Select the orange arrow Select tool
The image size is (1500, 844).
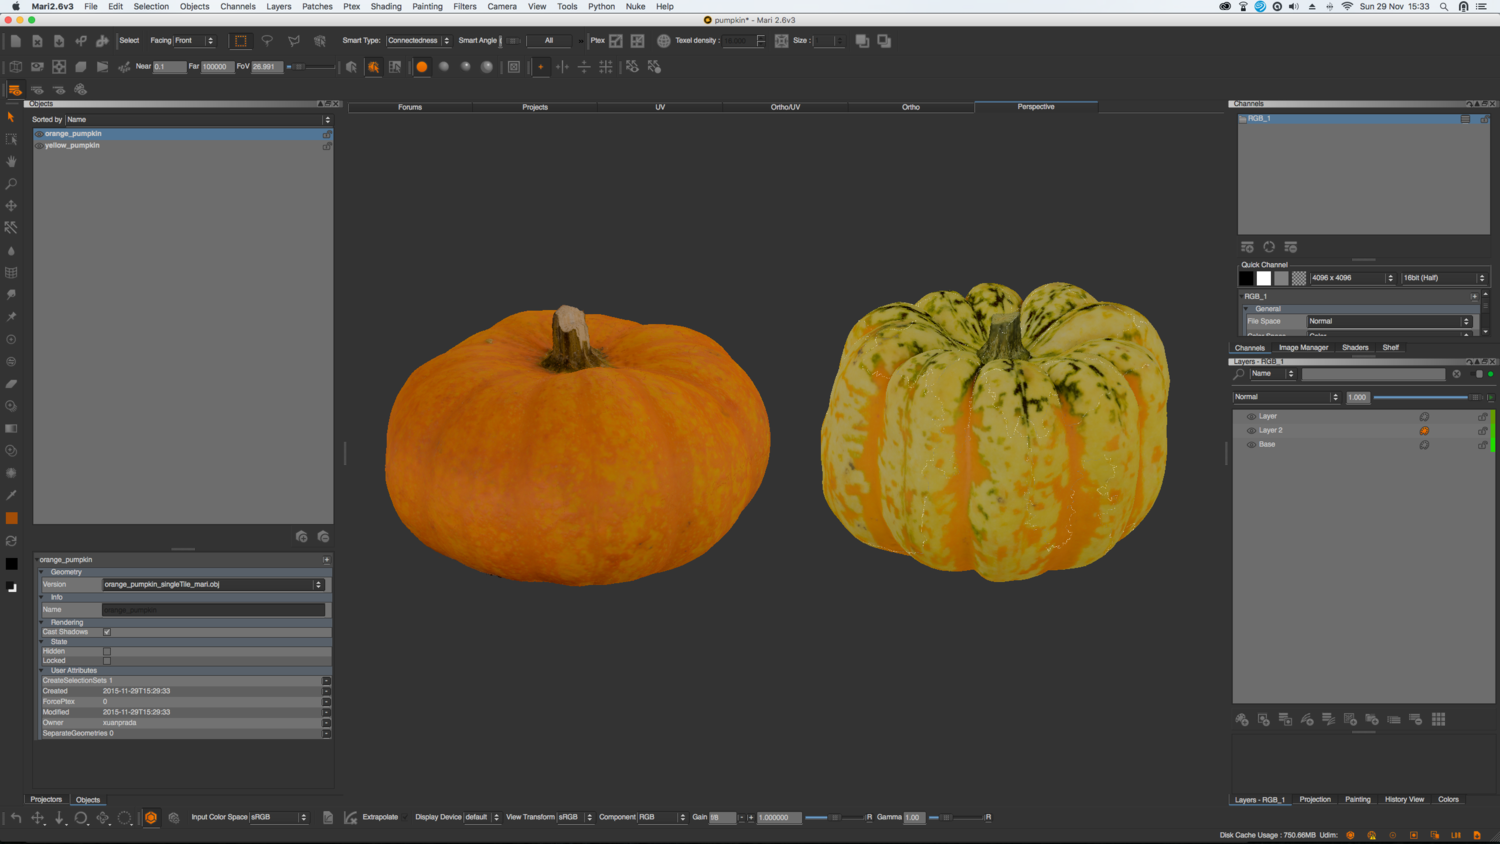(x=11, y=117)
